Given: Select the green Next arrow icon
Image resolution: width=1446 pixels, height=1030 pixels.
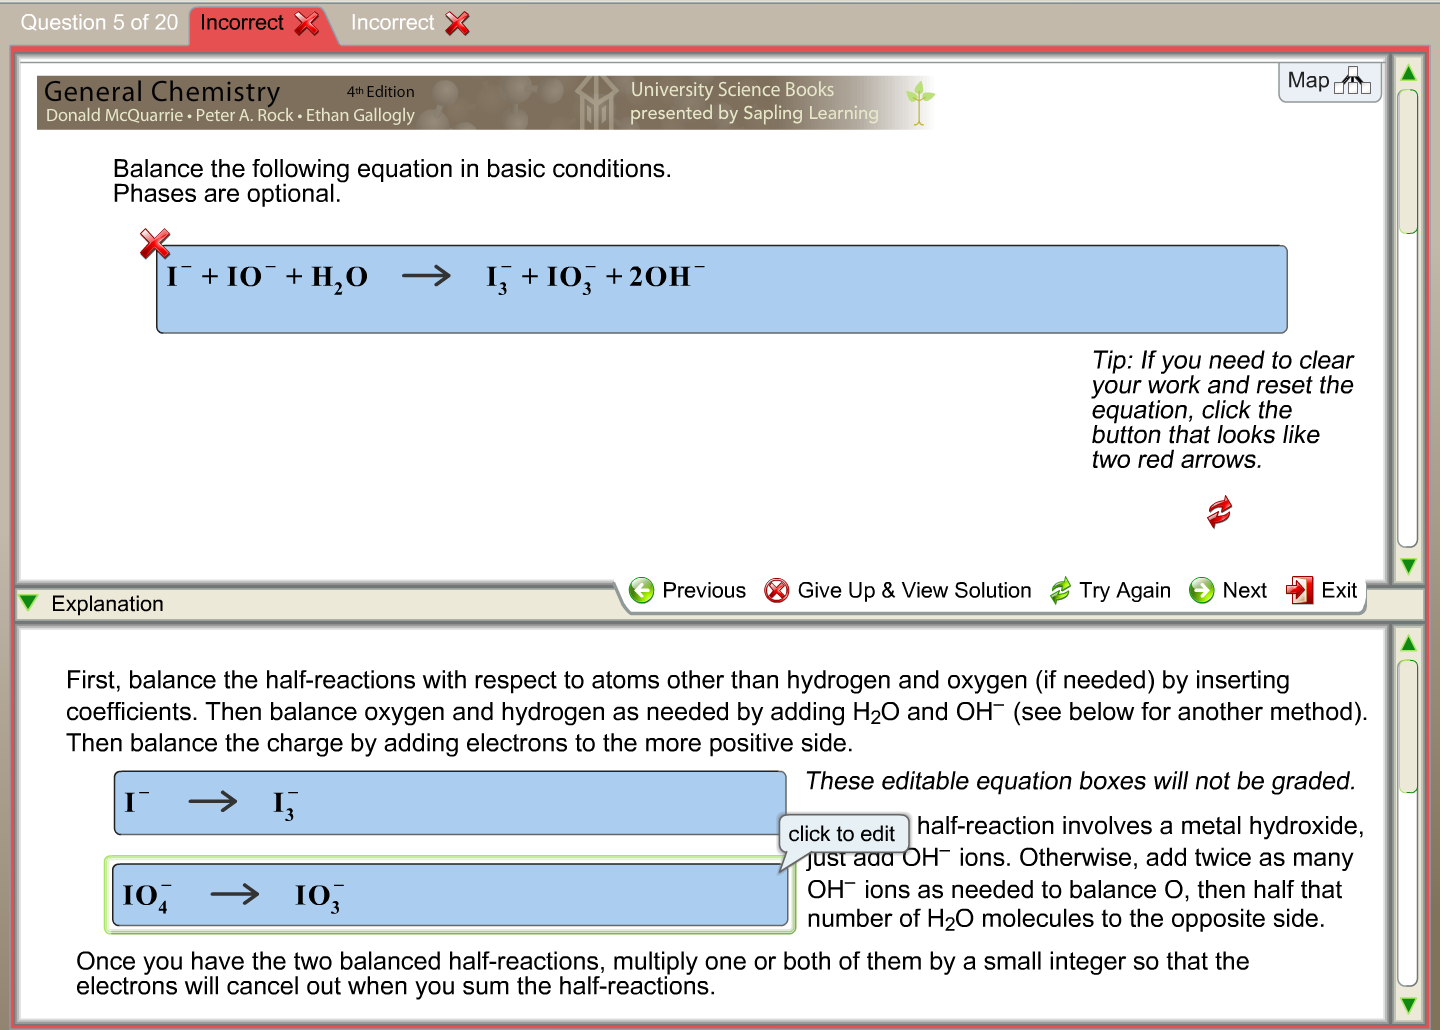Looking at the screenshot, I should pyautogui.click(x=1200, y=590).
